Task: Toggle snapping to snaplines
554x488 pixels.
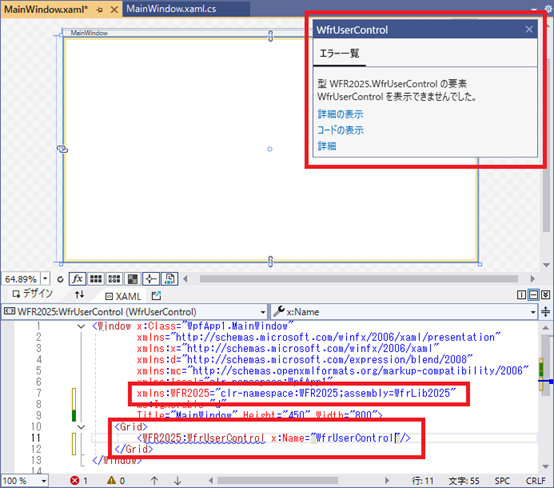Action: (151, 279)
